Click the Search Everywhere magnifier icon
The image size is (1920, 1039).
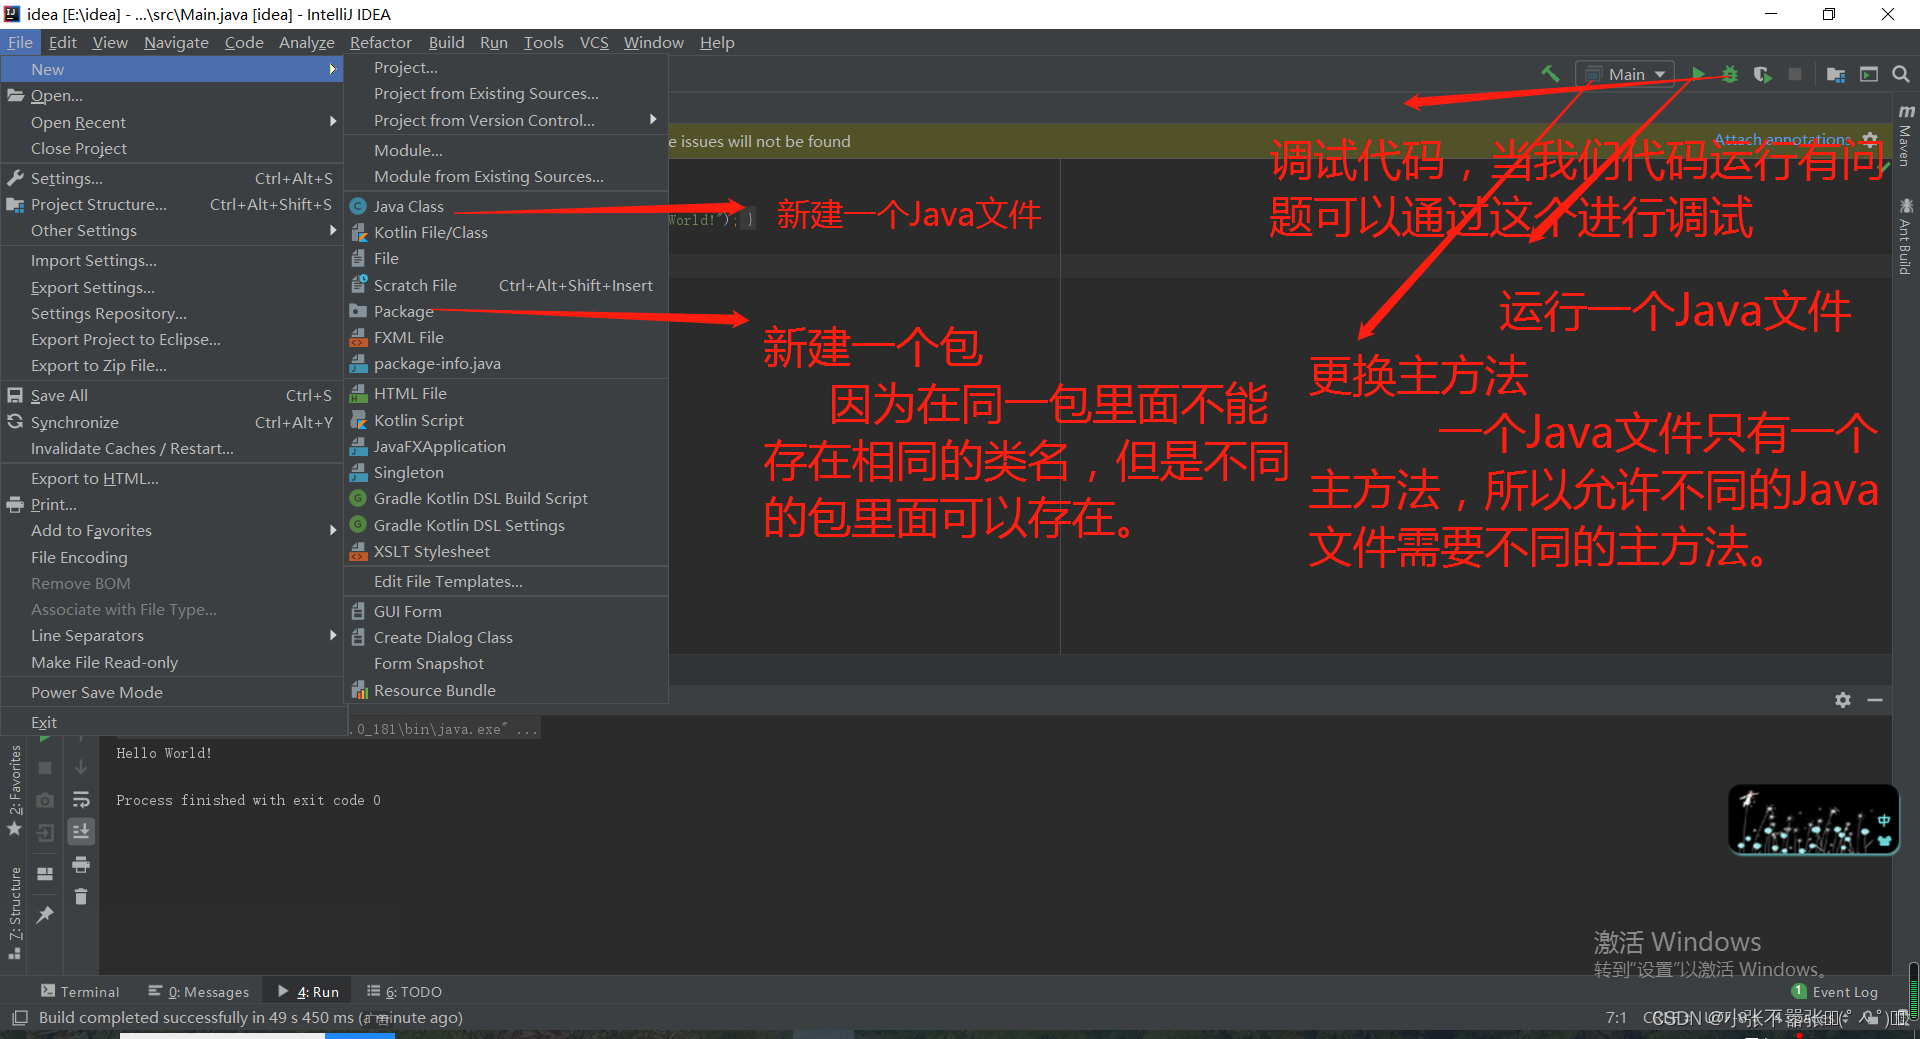1901,74
